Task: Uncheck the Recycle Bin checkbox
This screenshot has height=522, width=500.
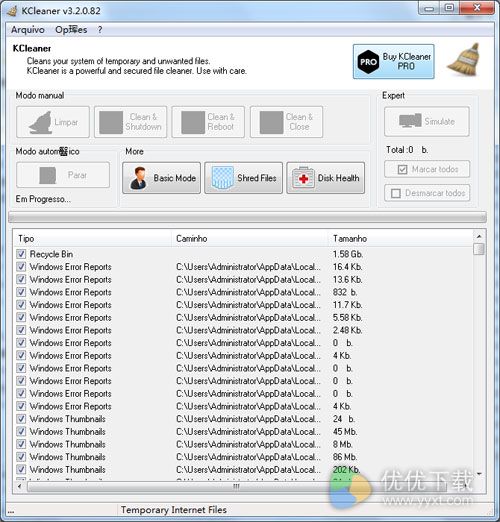Action: click(21, 254)
